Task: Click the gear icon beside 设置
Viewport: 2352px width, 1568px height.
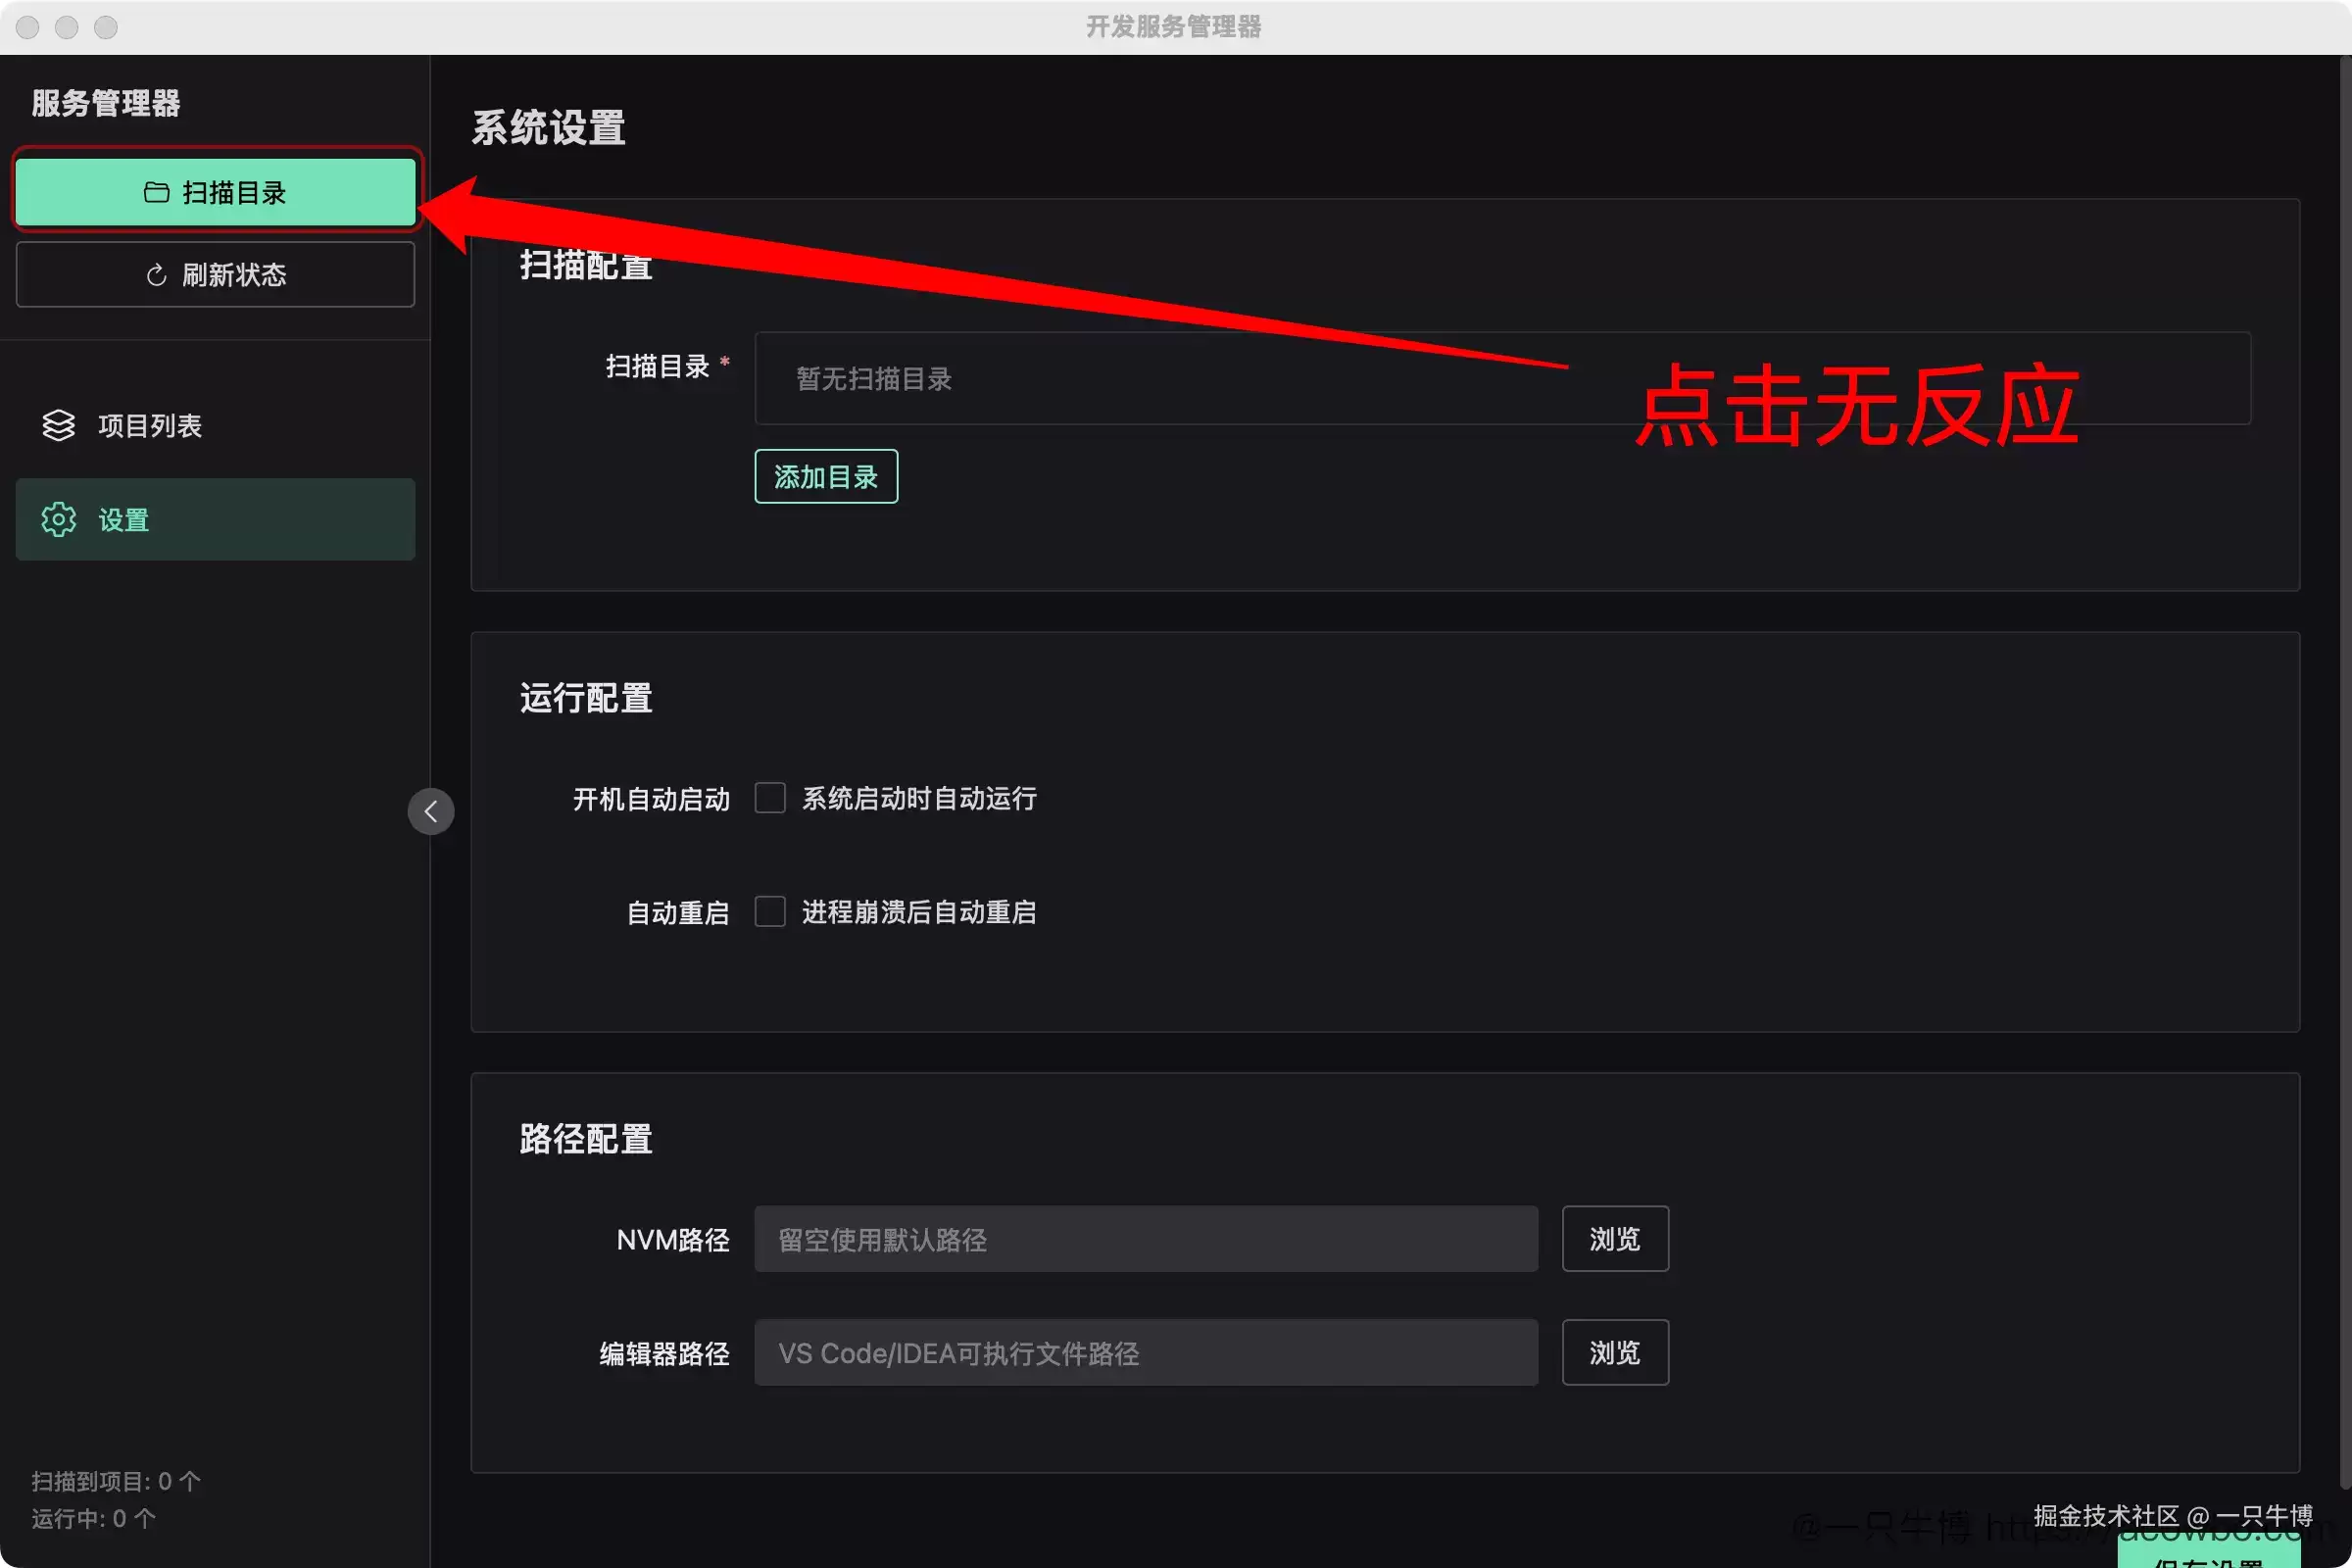Action: [x=58, y=519]
